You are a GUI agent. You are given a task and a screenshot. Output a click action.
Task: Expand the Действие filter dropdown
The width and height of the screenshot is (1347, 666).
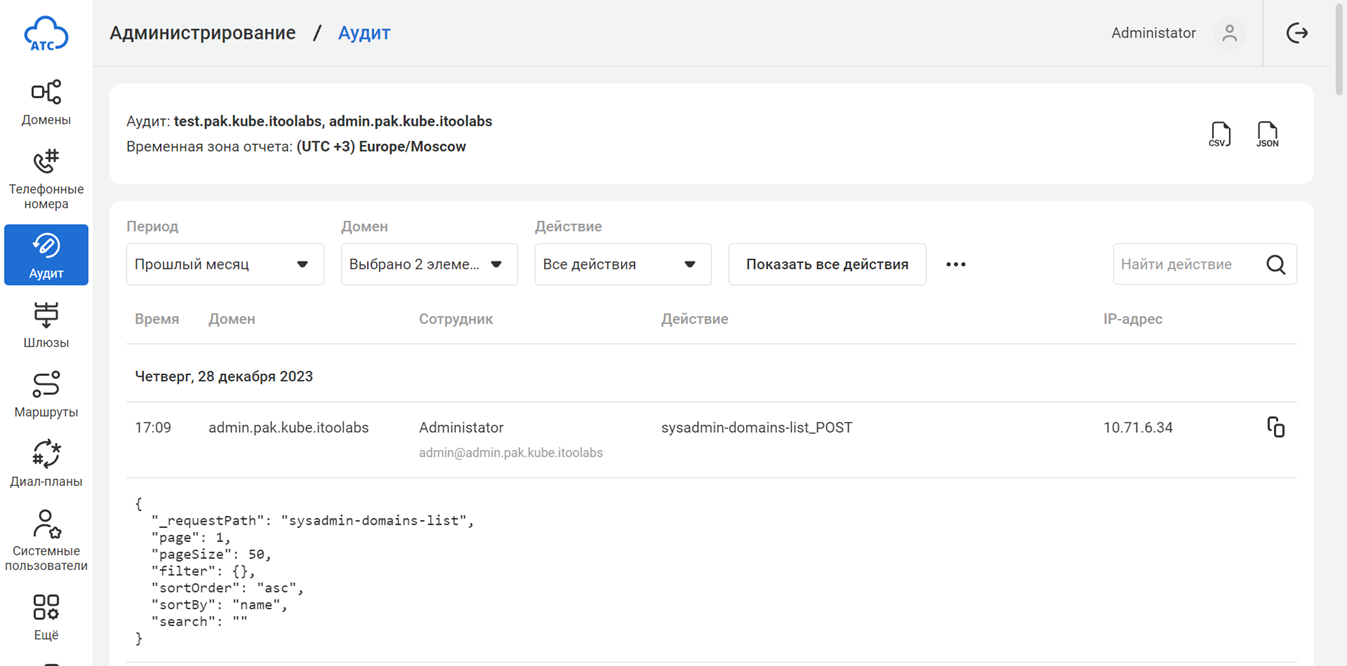point(622,265)
